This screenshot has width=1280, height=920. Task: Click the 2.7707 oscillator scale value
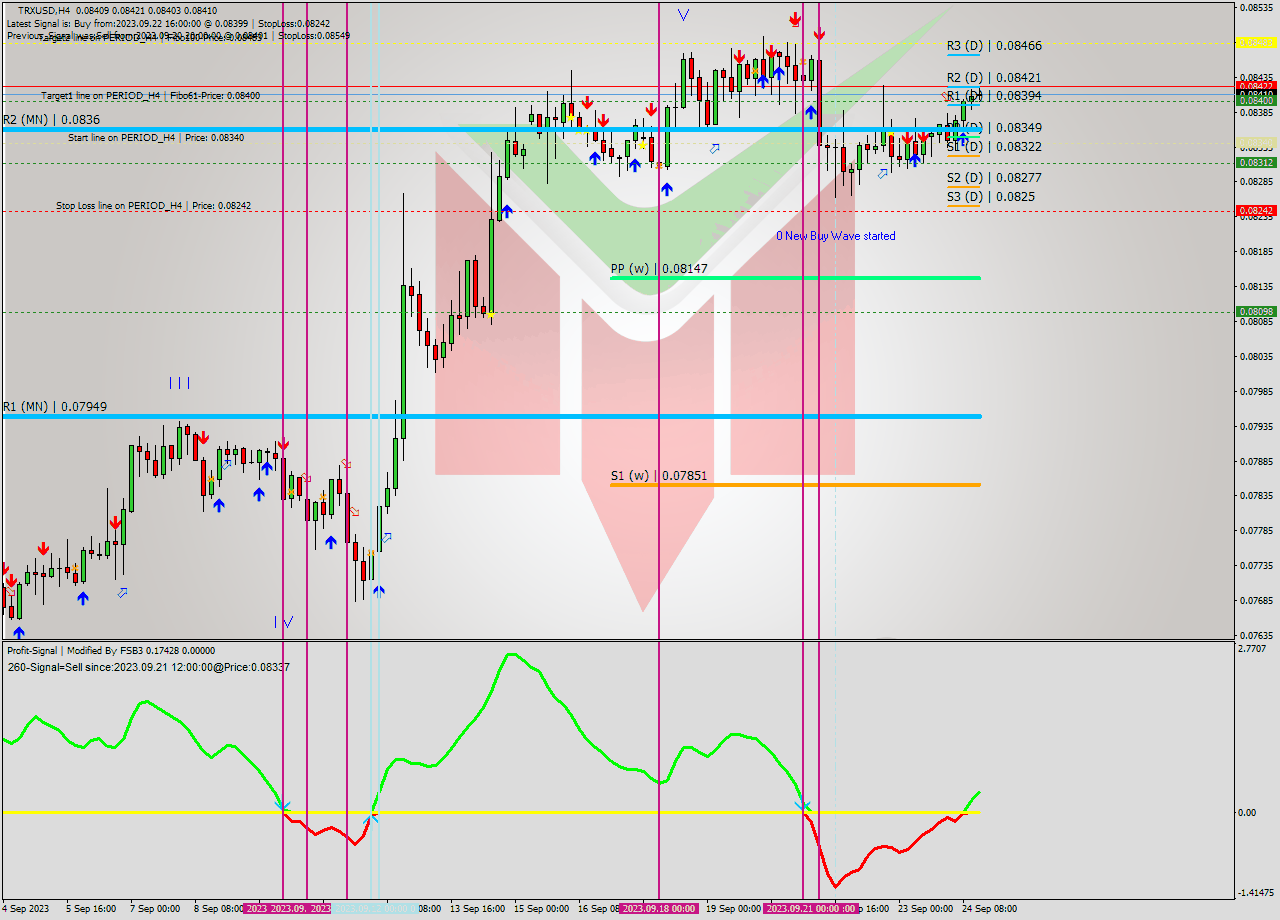[x=1252, y=649]
